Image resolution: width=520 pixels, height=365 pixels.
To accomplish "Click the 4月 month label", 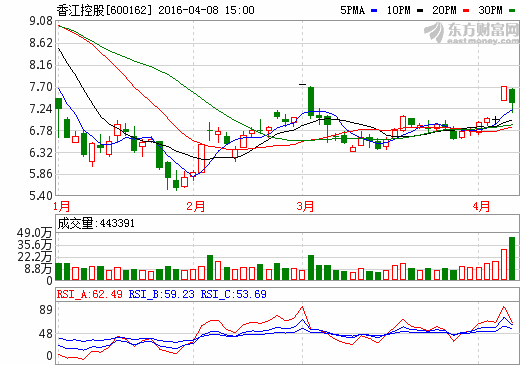I will point(481,206).
